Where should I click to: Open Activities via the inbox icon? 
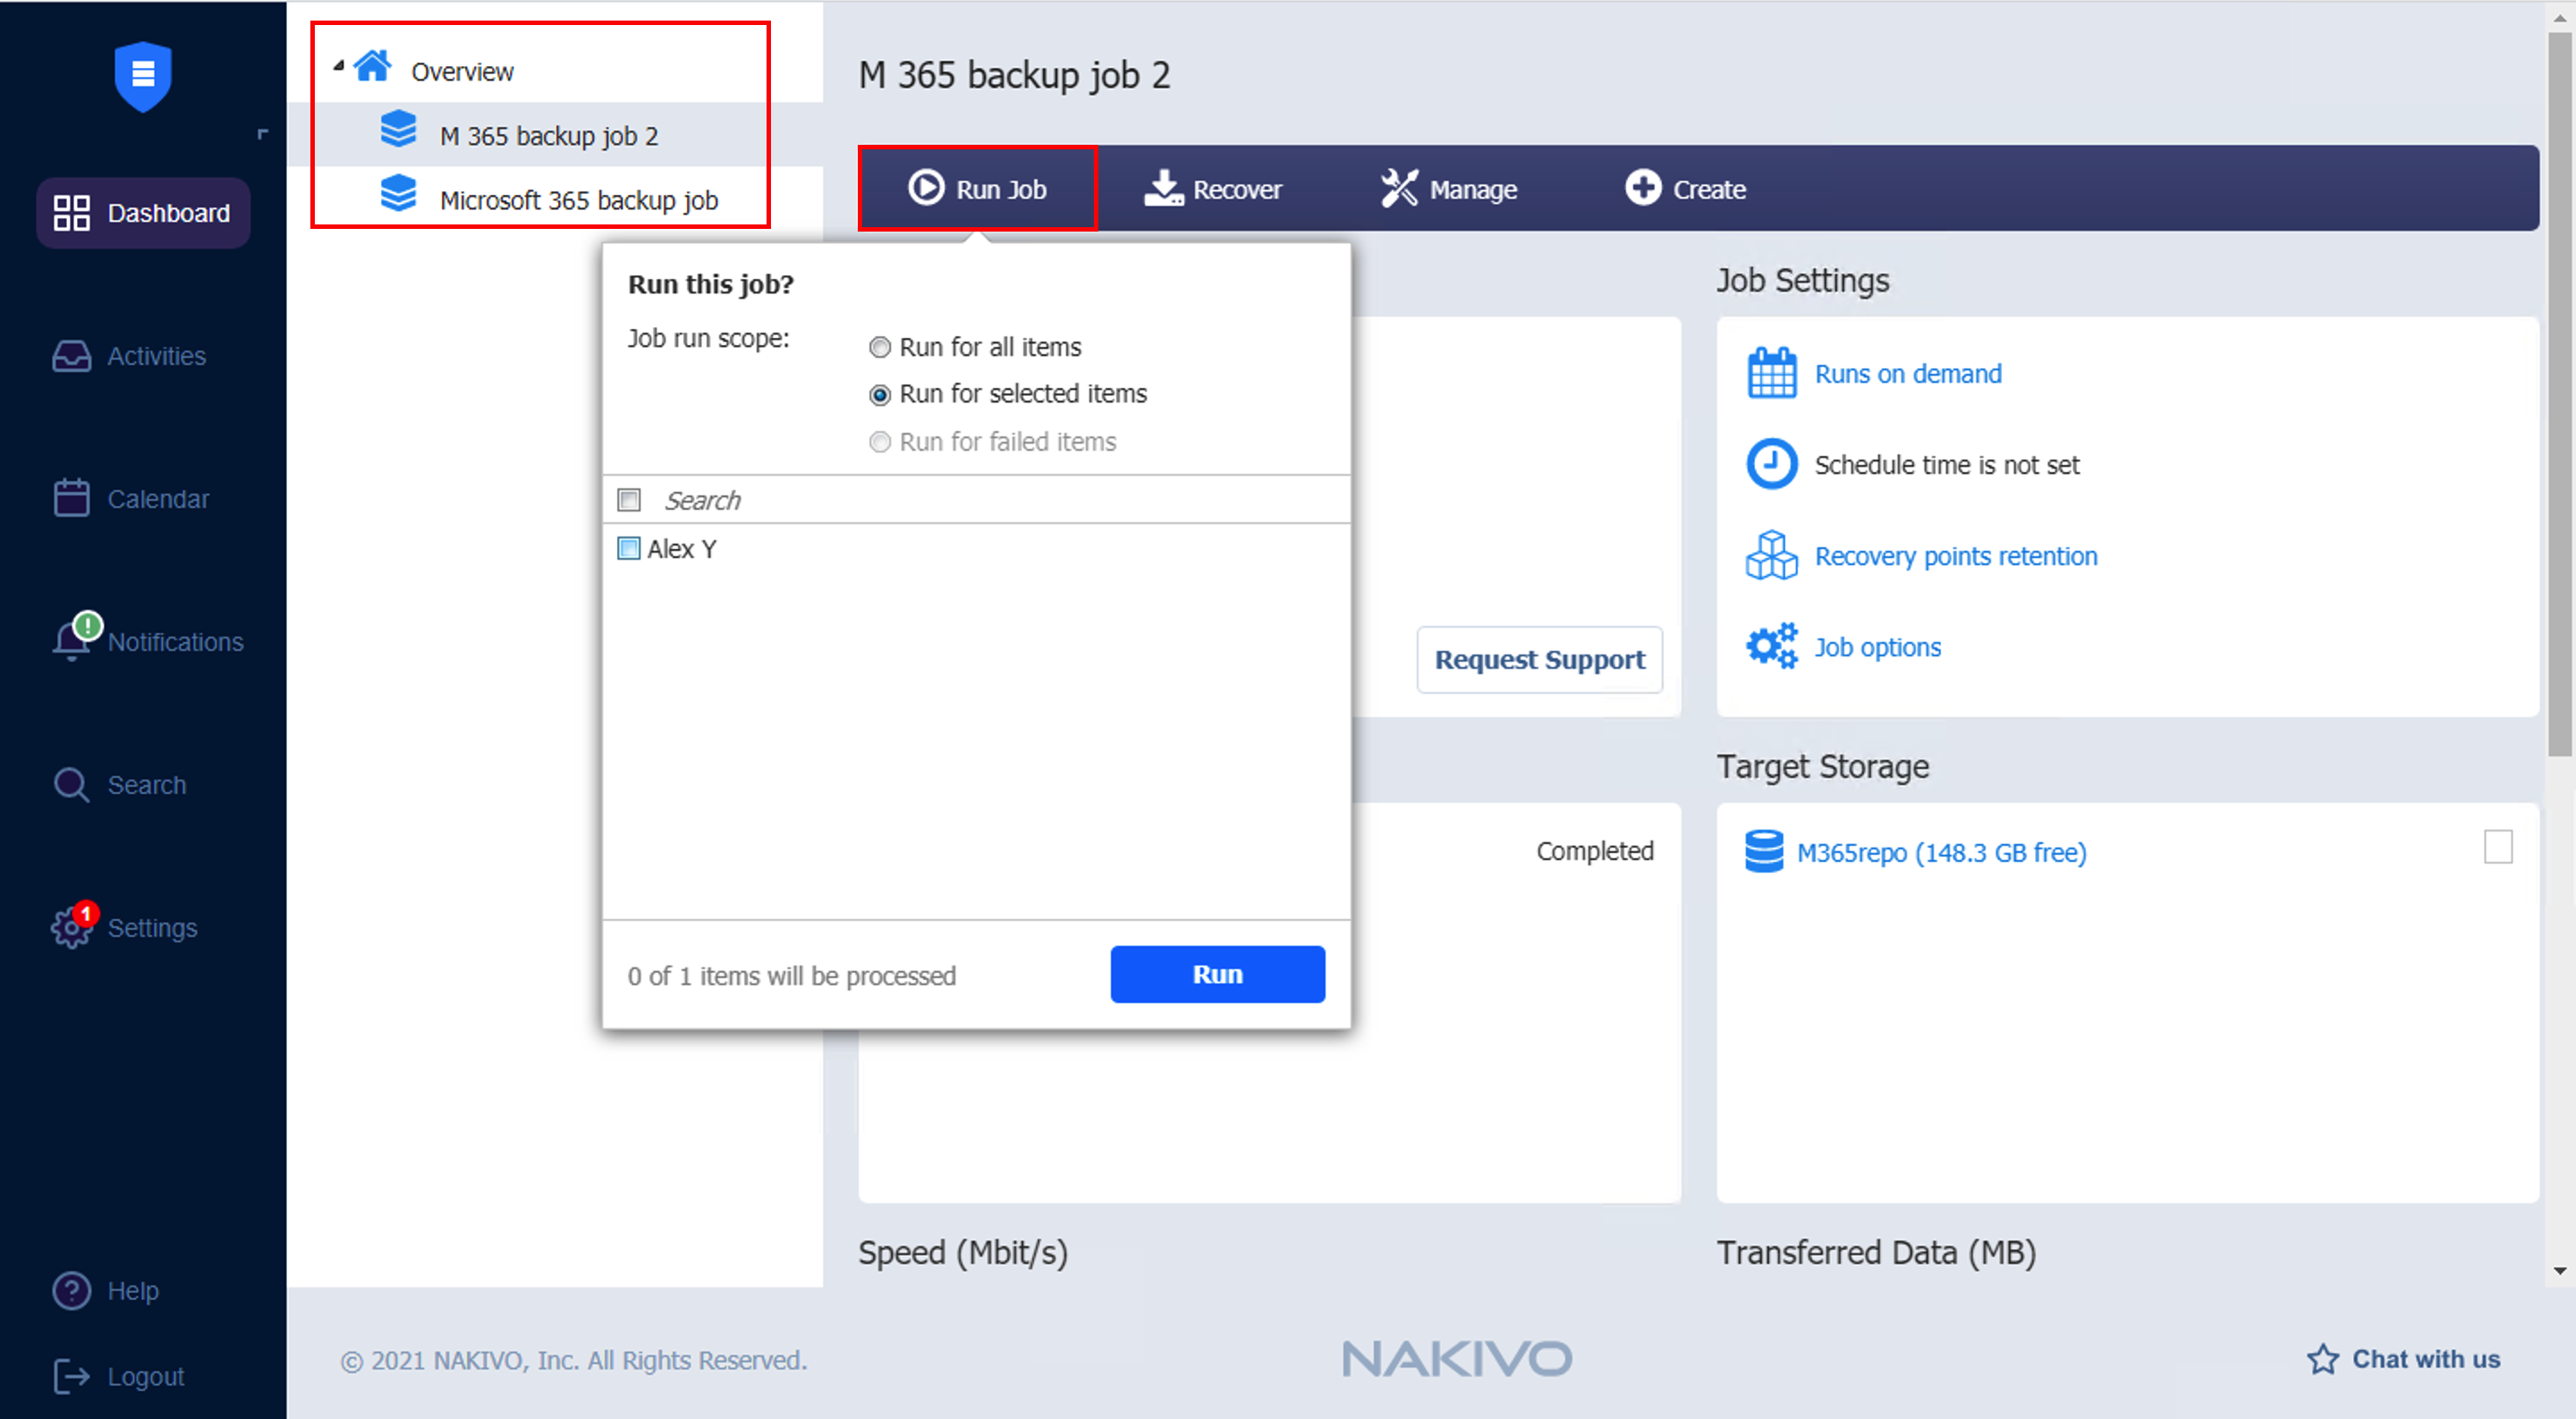click(71, 356)
